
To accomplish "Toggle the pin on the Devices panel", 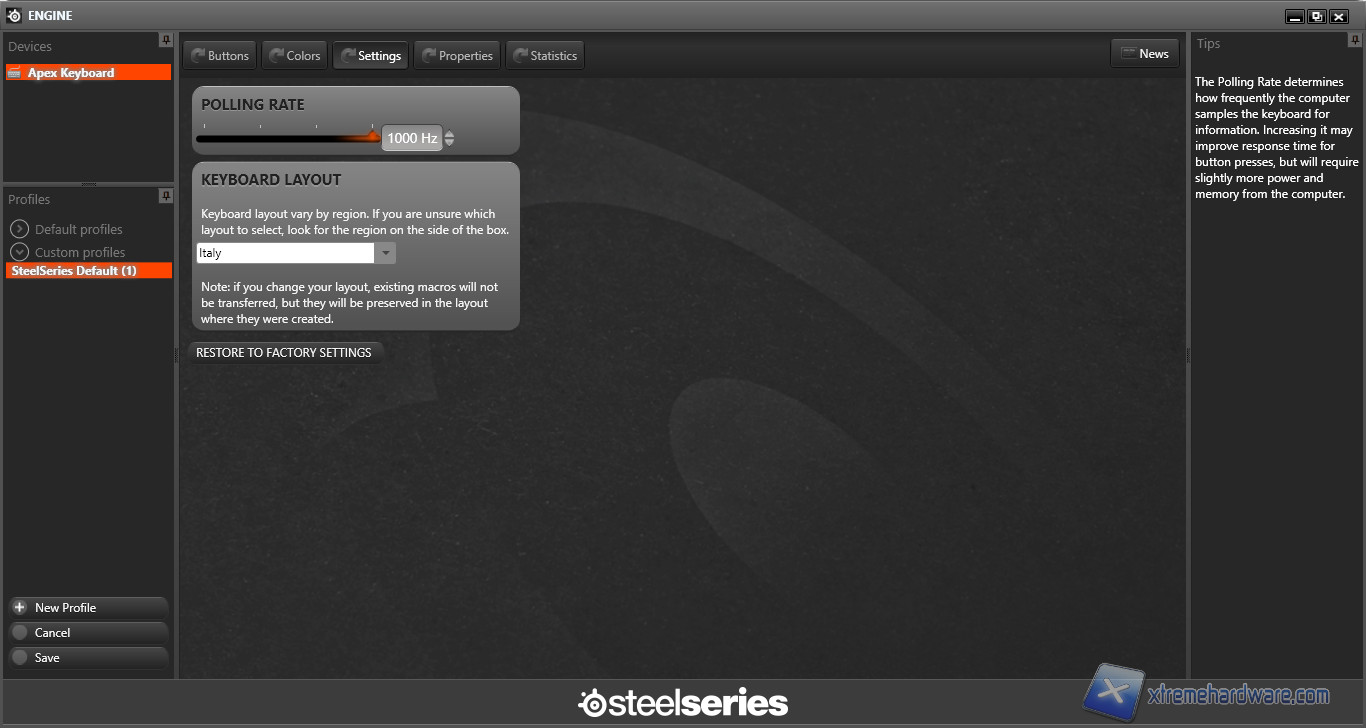I will 166,40.
